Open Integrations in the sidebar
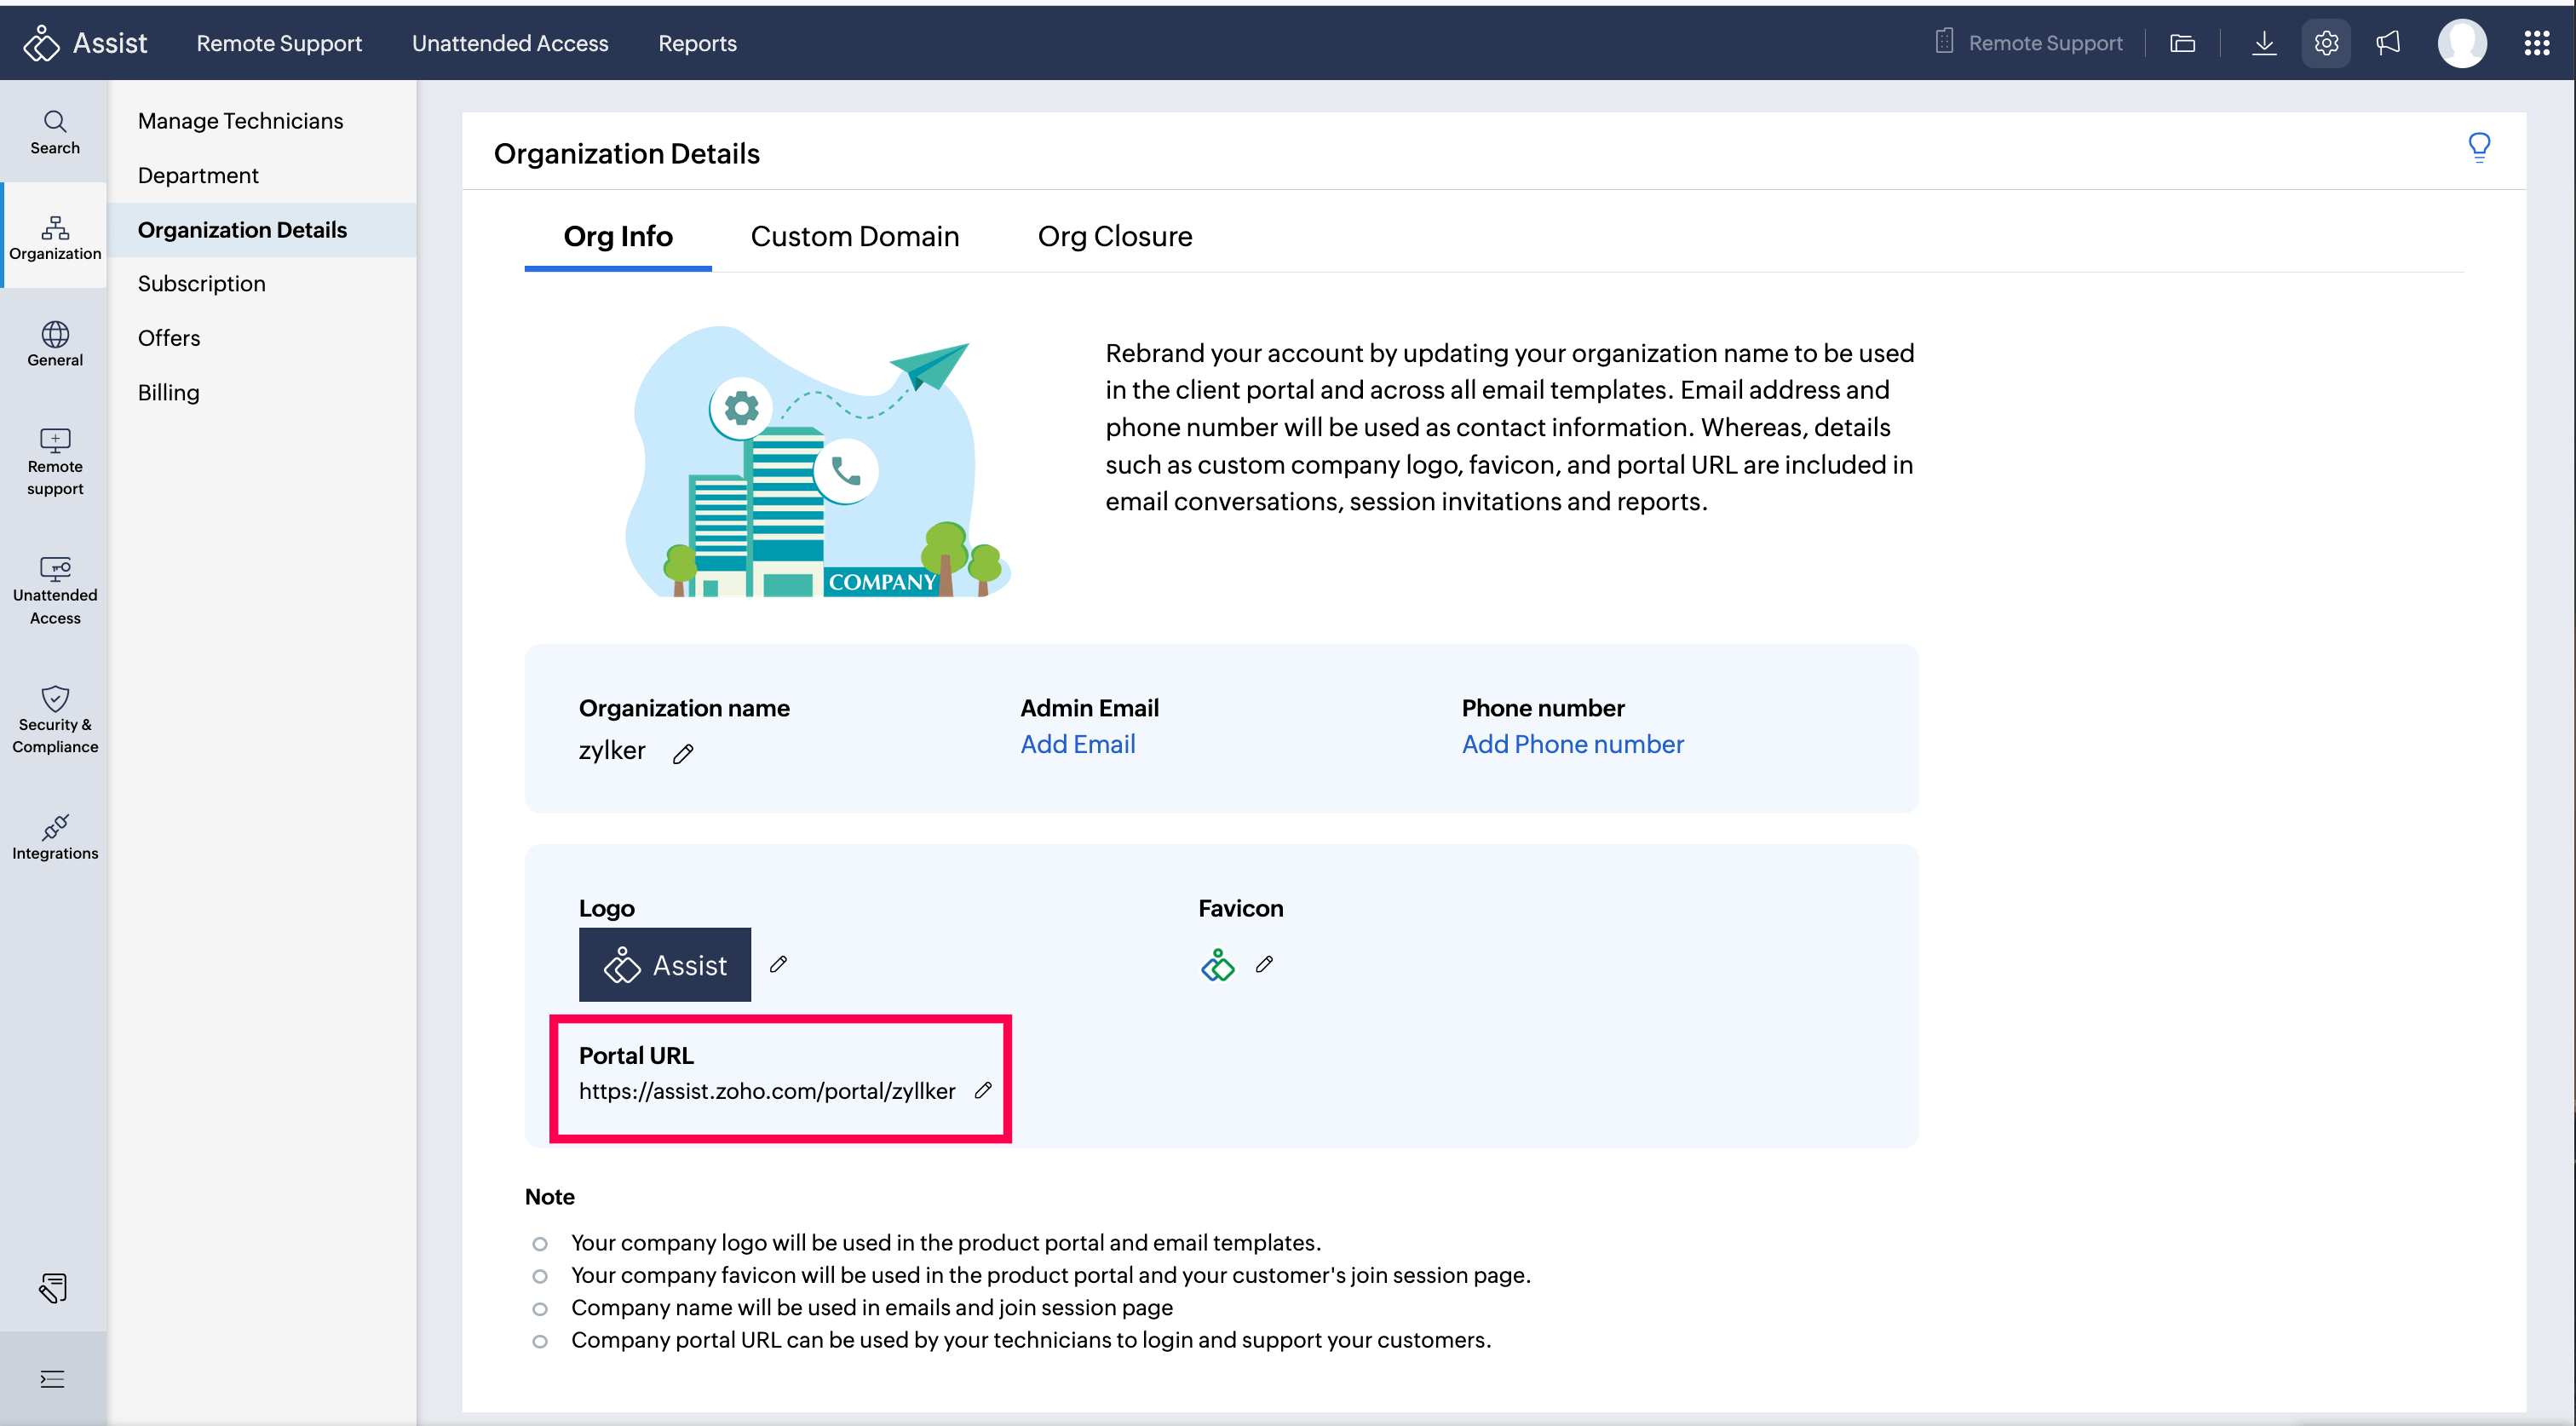Screen dimensions: 2576x1426 [55, 837]
